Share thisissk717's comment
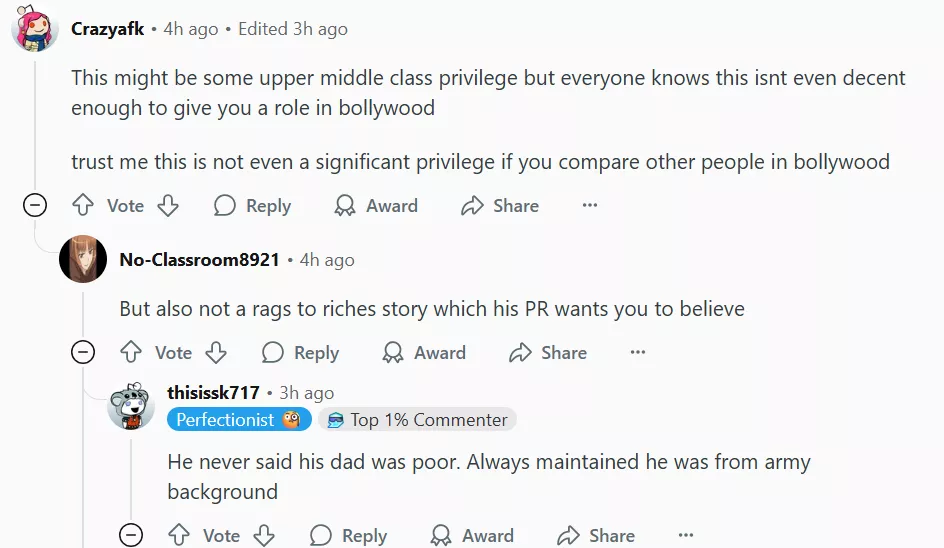This screenshot has height=548, width=944. pos(596,536)
